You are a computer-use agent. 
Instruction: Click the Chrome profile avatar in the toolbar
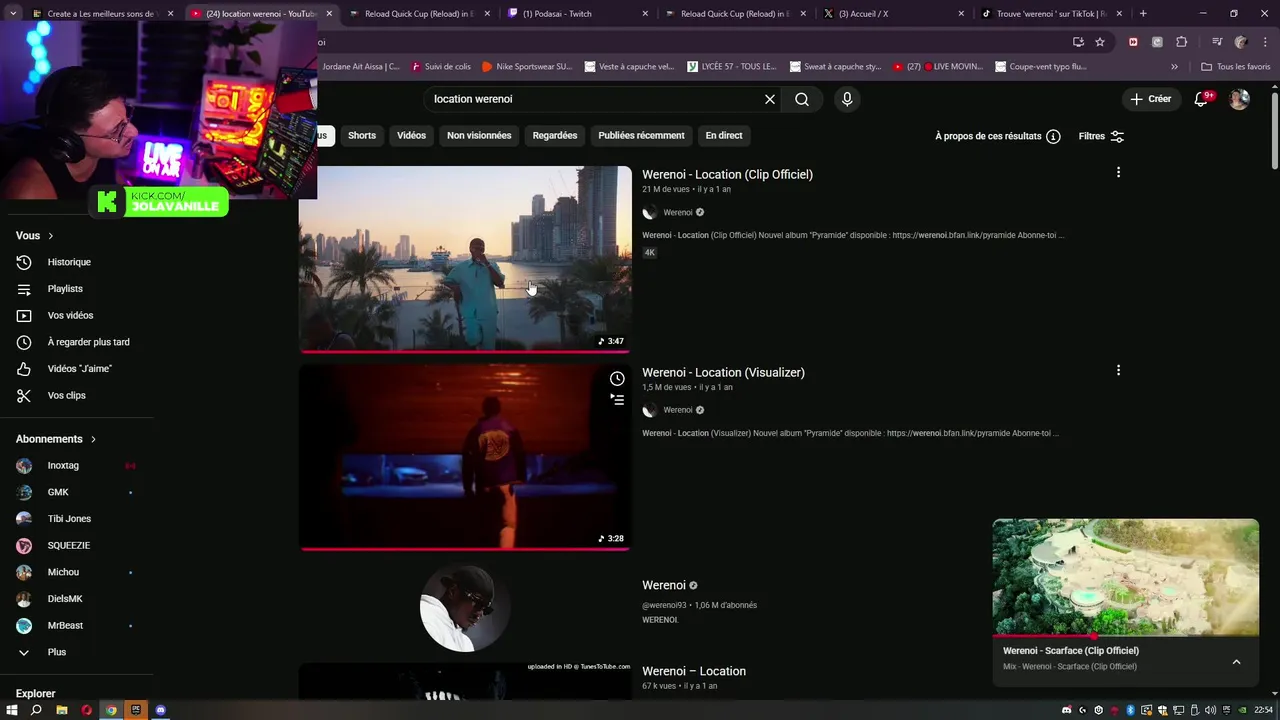1241,42
